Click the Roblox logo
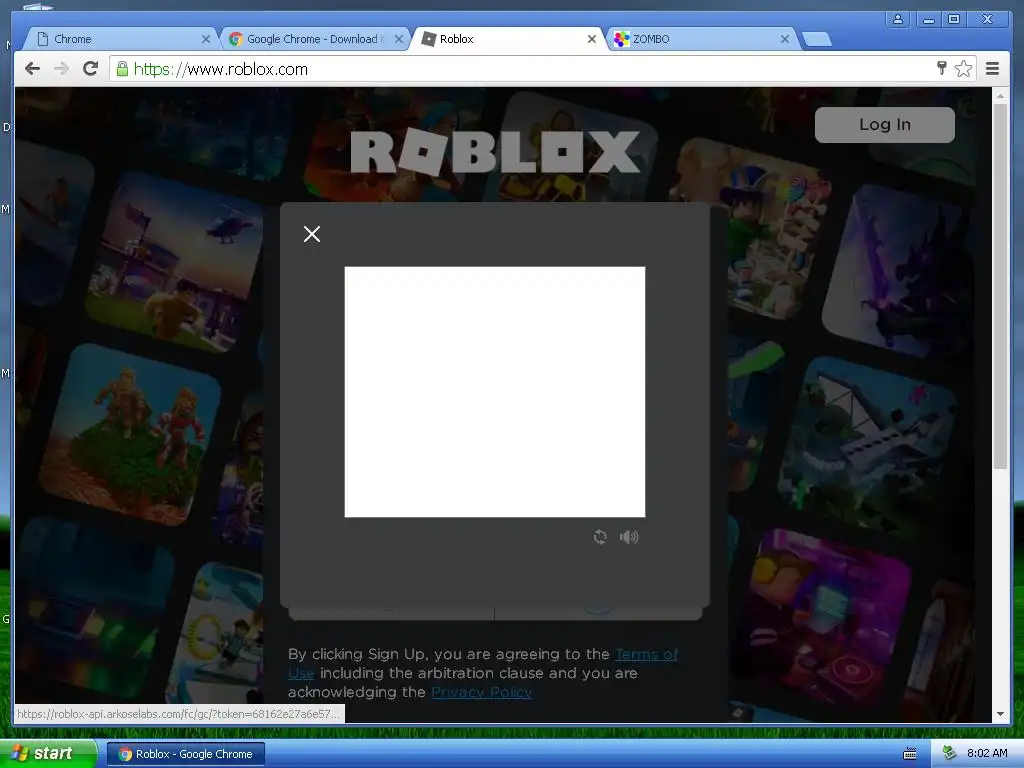Screen dimensions: 1024x768 [x=495, y=152]
